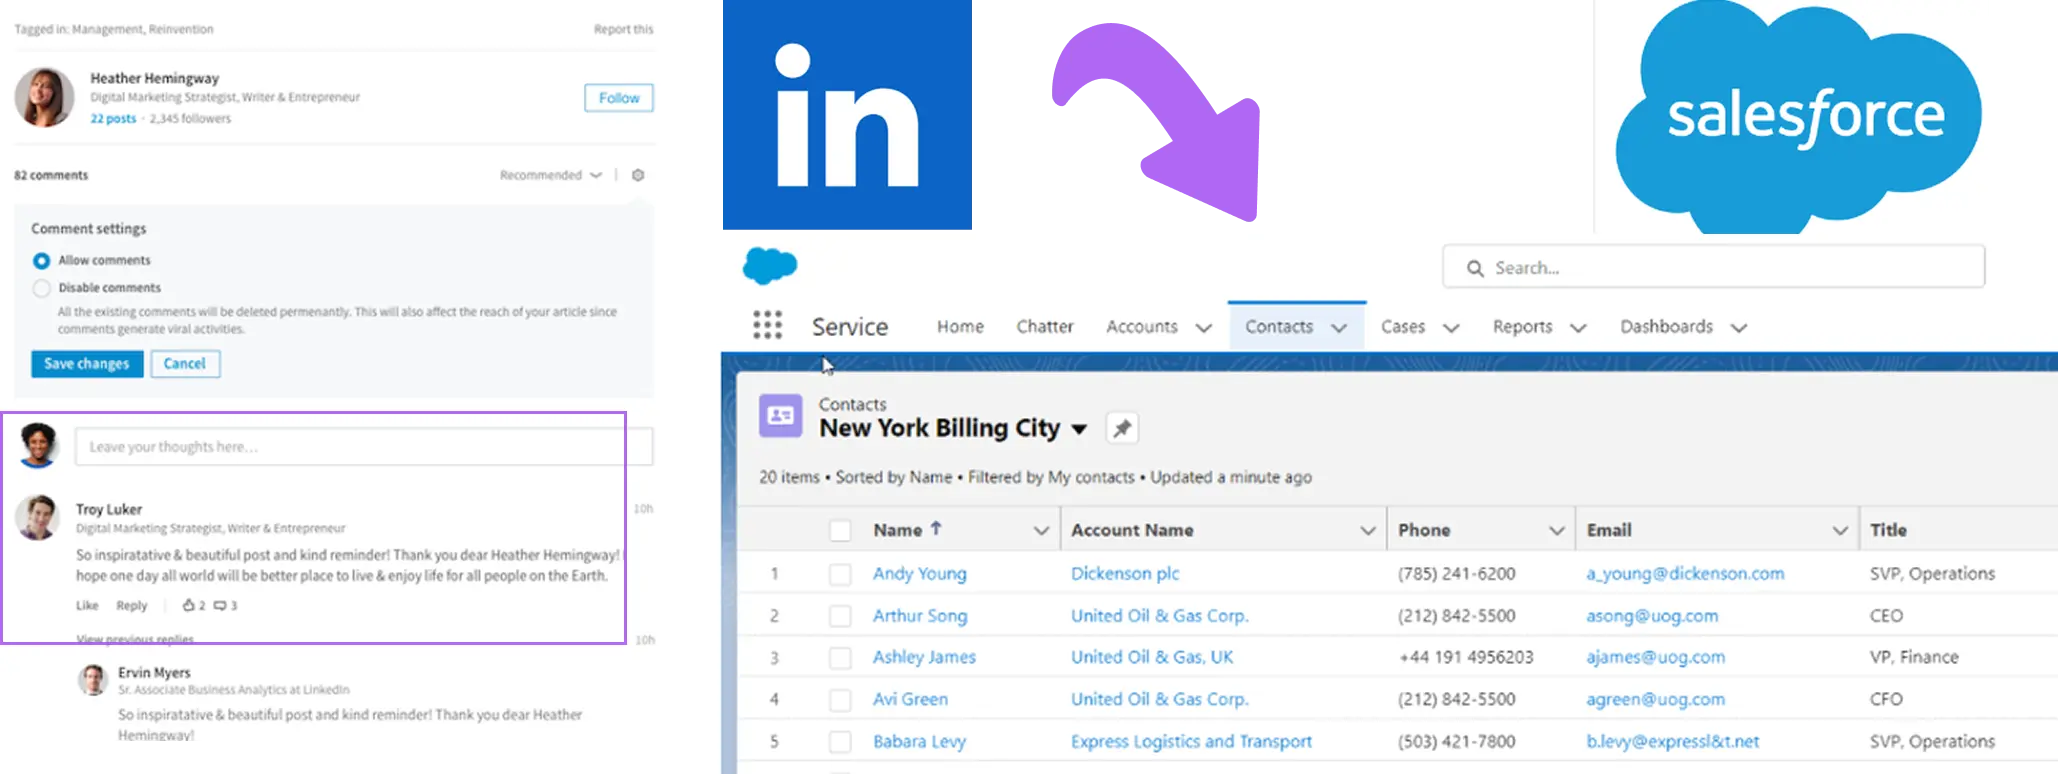The height and width of the screenshot is (774, 2058).
Task: Click the replies count bubble icon
Action: (220, 605)
